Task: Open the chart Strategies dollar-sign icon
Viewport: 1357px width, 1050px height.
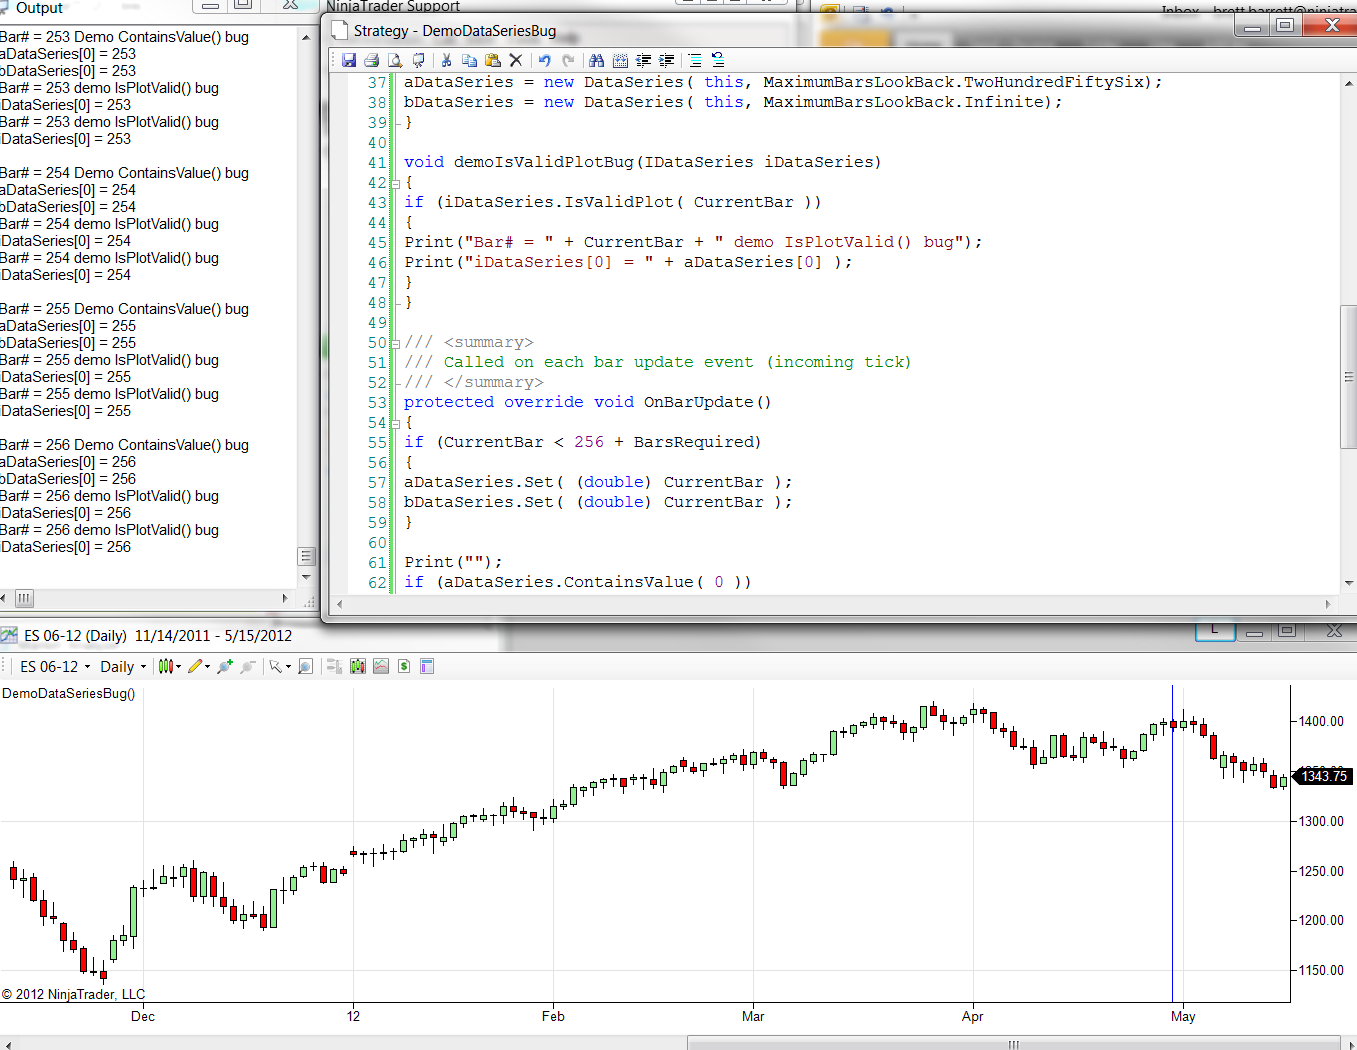Action: coord(404,667)
